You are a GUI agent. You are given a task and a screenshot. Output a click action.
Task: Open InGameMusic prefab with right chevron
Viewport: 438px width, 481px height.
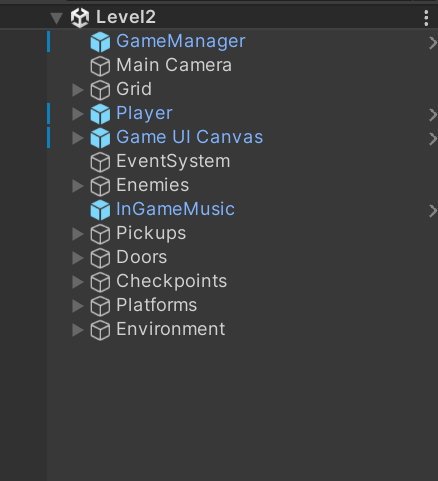[x=433, y=211]
